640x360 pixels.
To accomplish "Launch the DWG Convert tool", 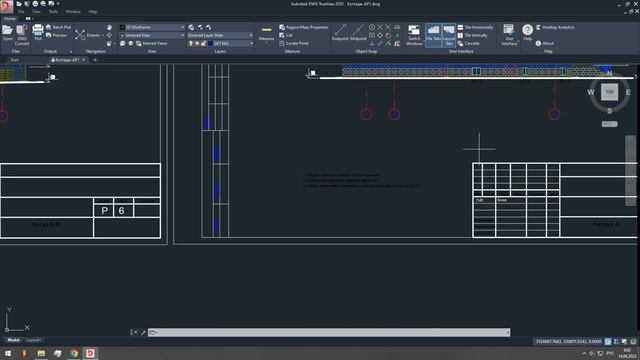I will [x=22, y=34].
